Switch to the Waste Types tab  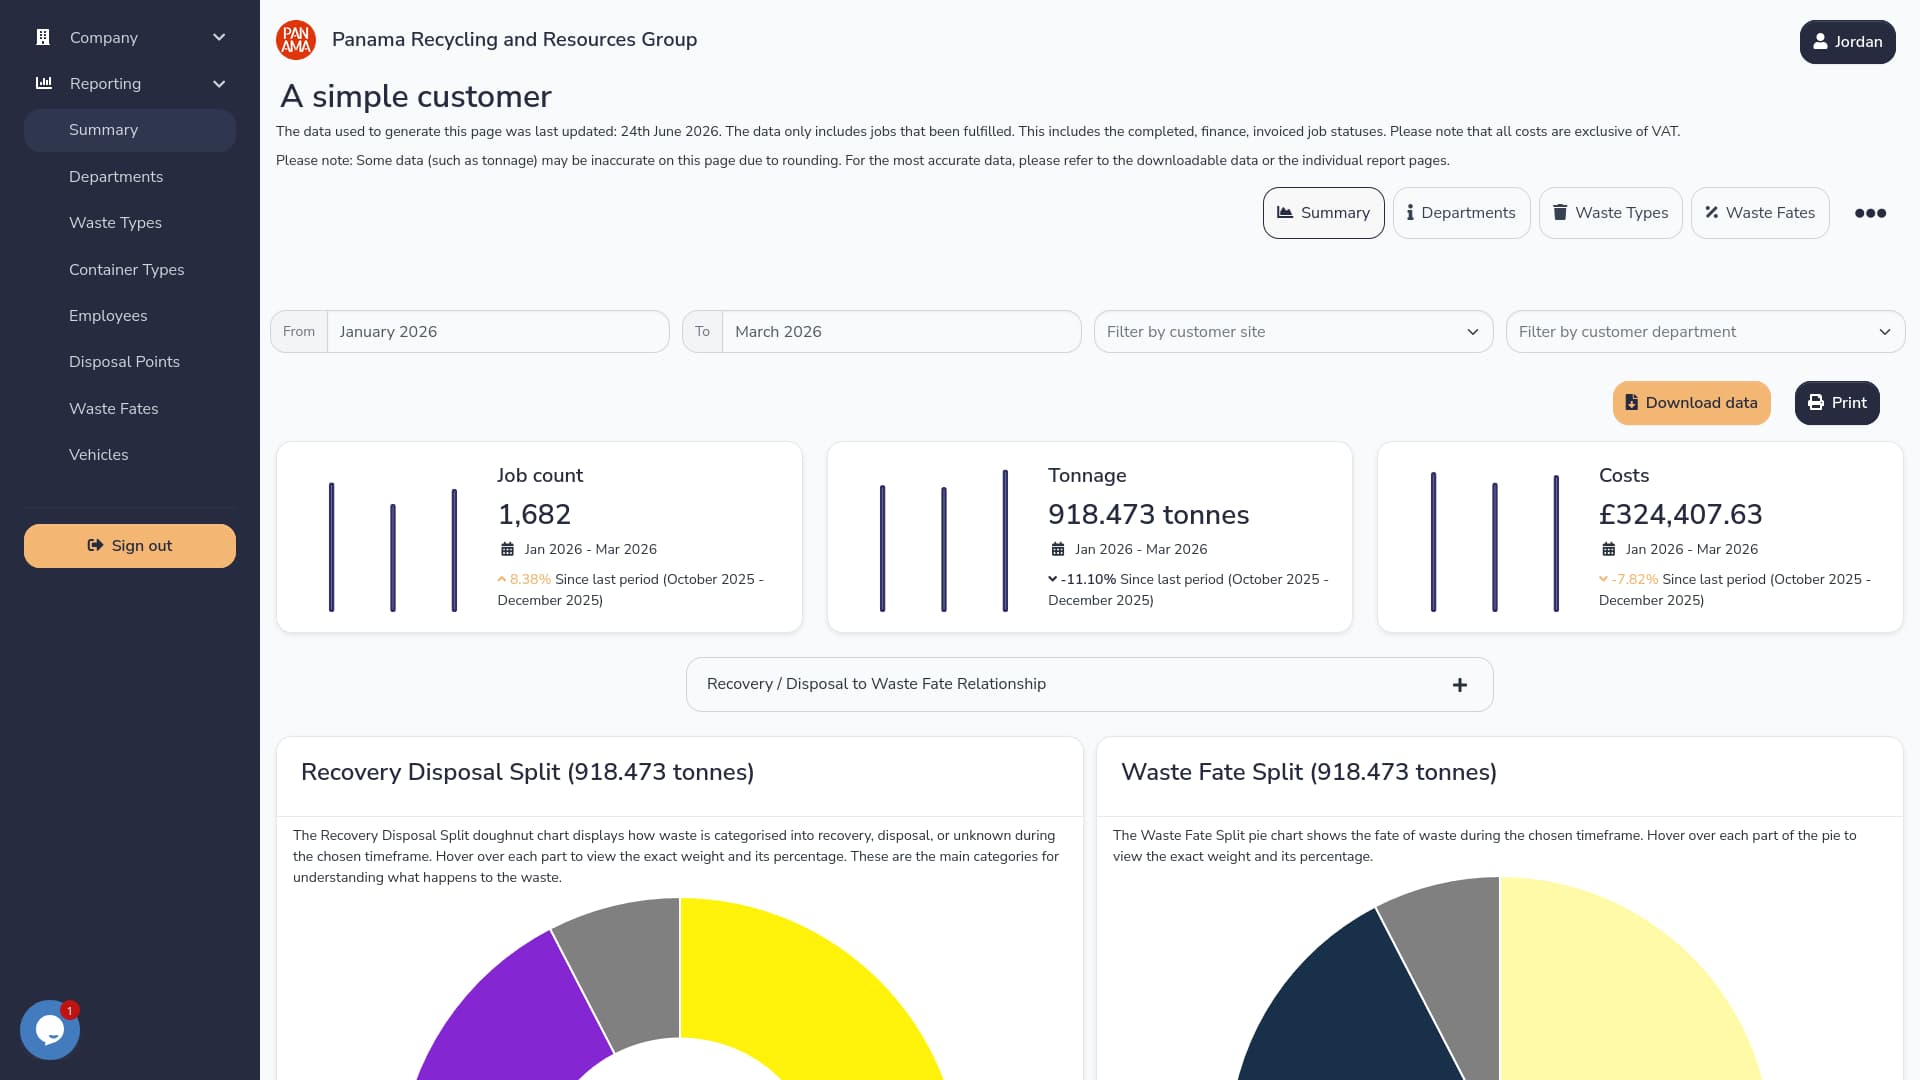point(1610,213)
